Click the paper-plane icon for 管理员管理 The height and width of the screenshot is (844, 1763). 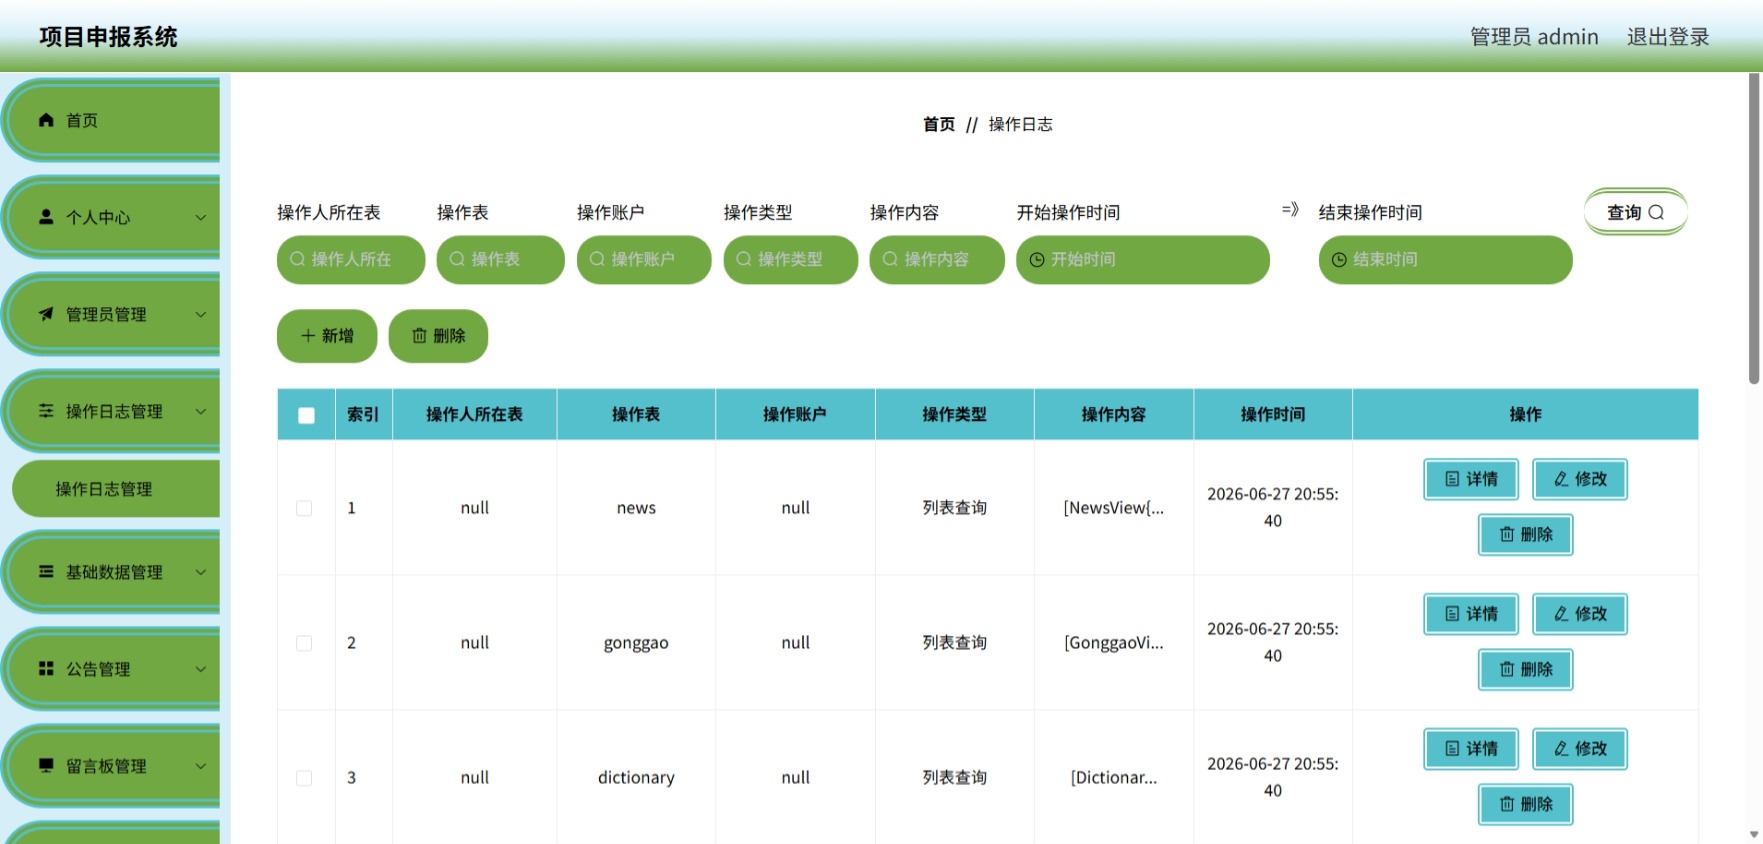(x=46, y=314)
